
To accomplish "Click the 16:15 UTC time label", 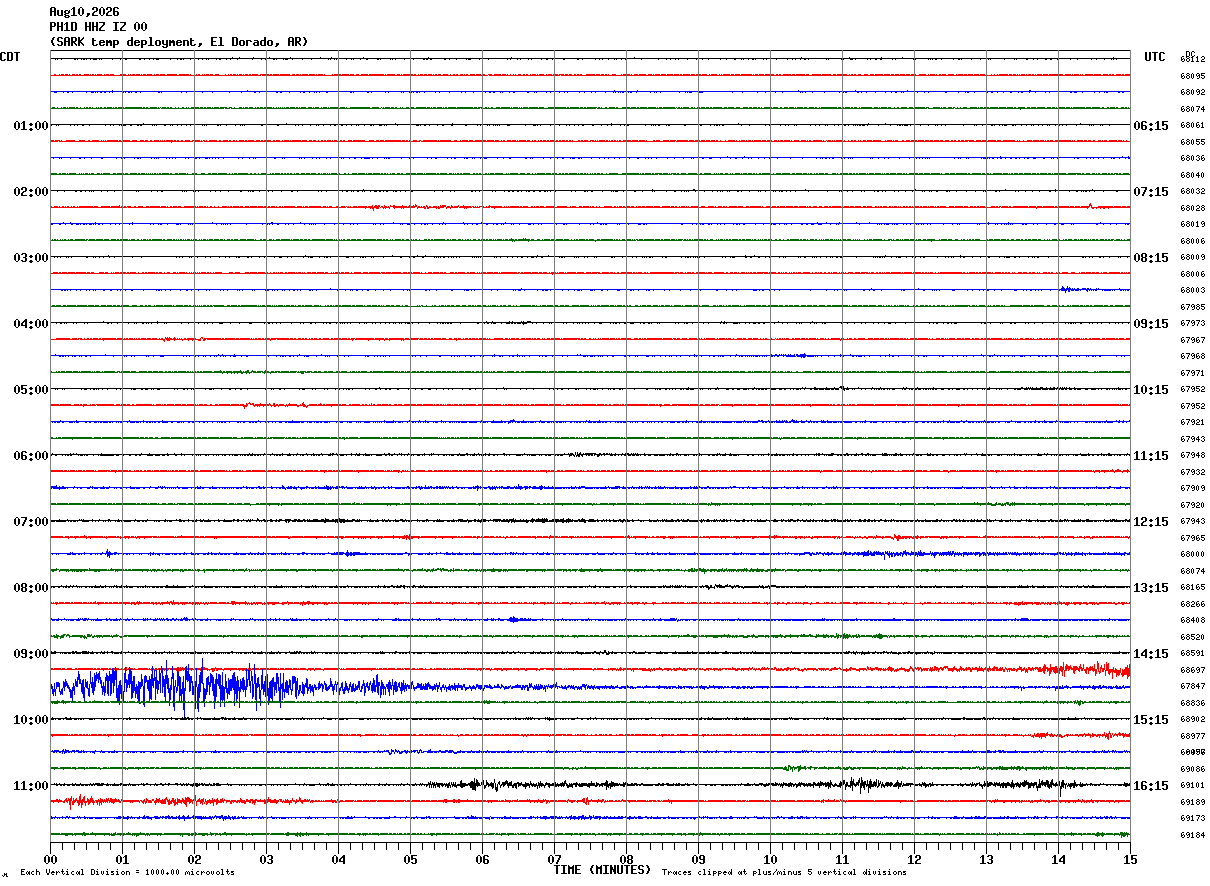I will point(1150,786).
